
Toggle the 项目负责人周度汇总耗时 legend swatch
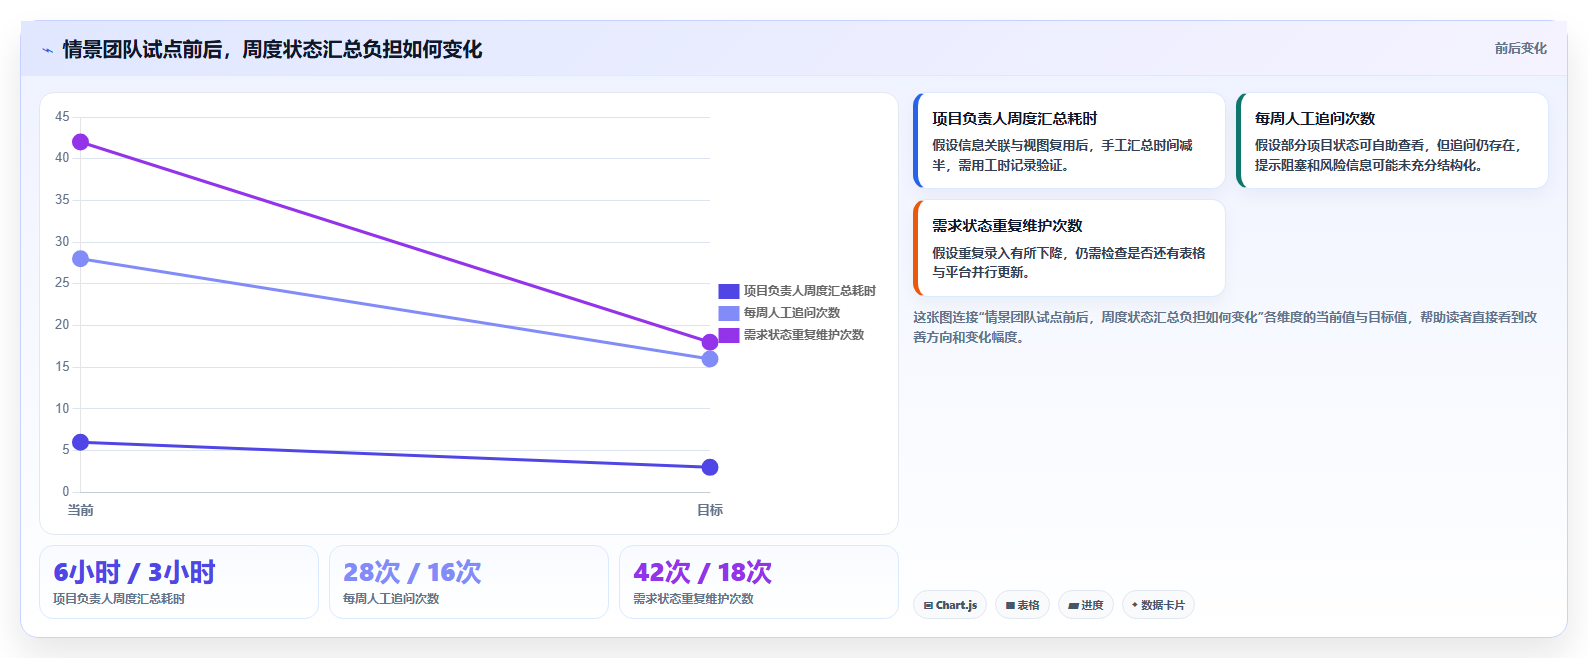[x=728, y=291]
